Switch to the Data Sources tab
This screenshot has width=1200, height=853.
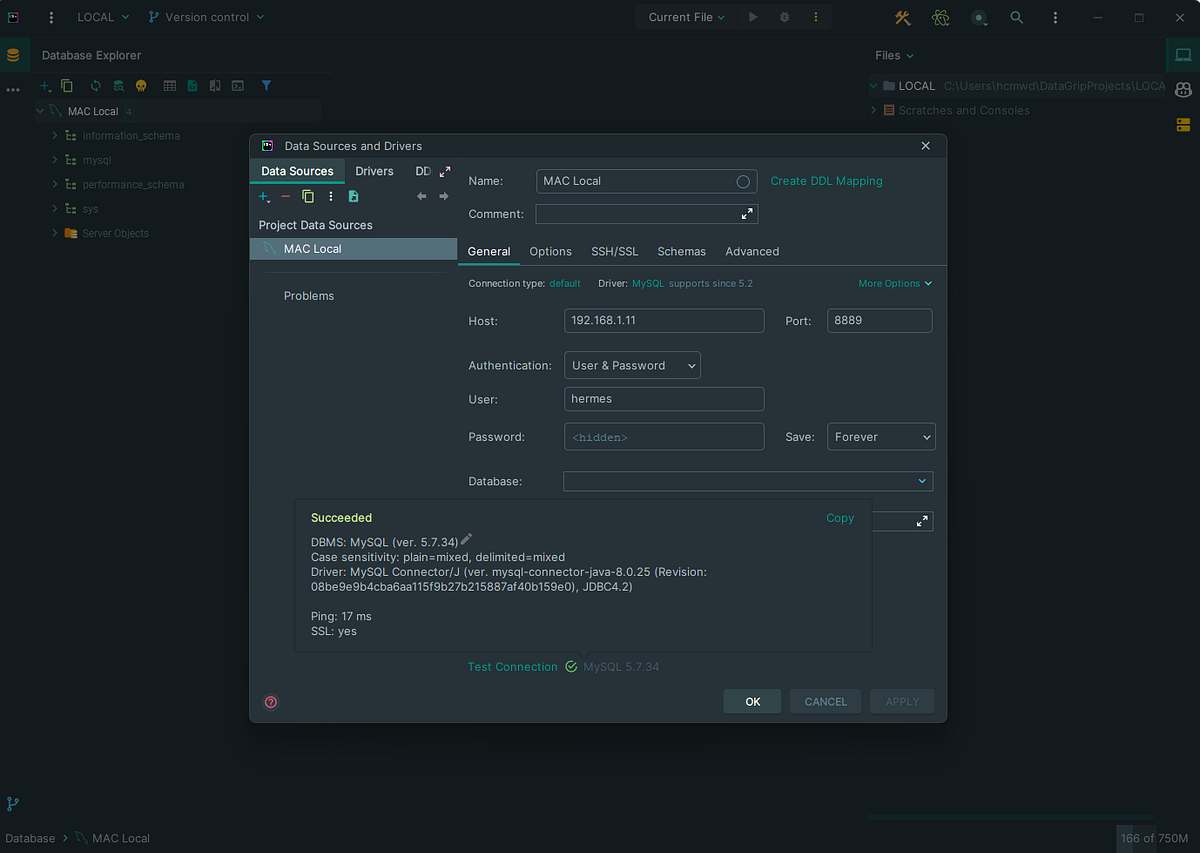[297, 171]
